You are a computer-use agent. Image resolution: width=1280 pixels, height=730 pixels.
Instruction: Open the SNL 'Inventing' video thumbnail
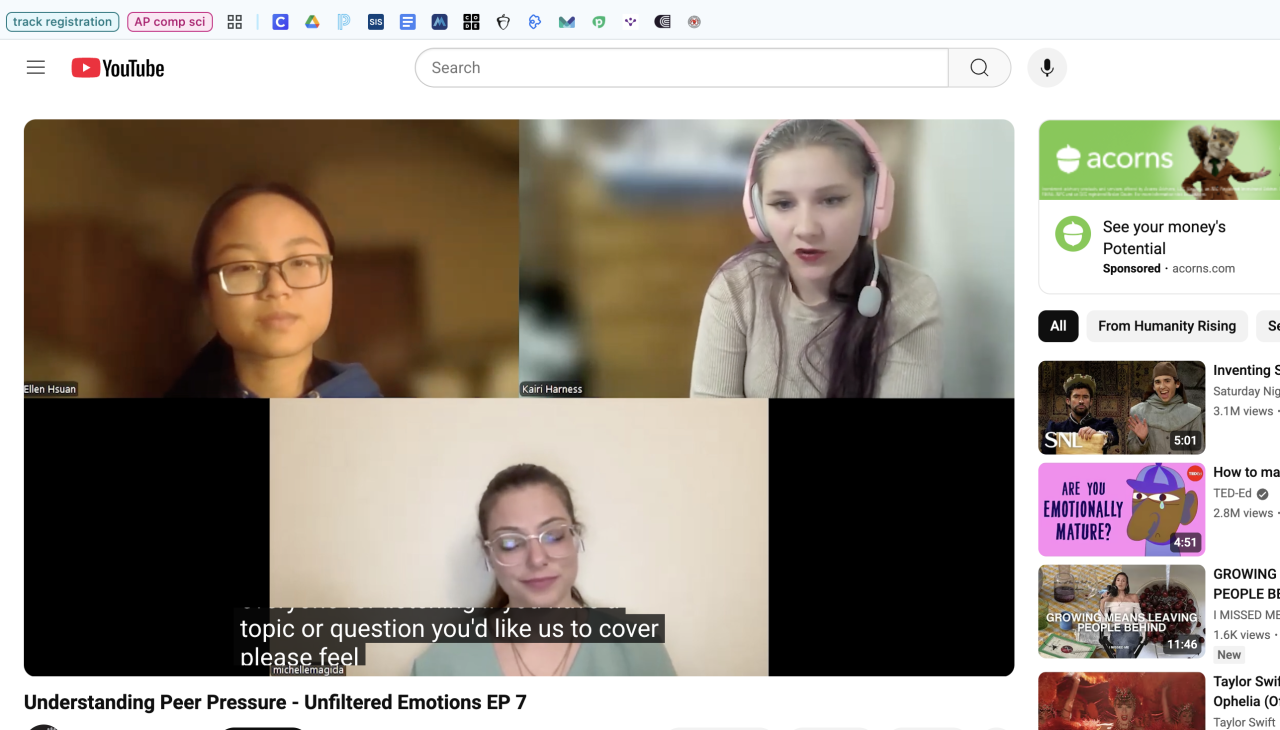point(1121,408)
